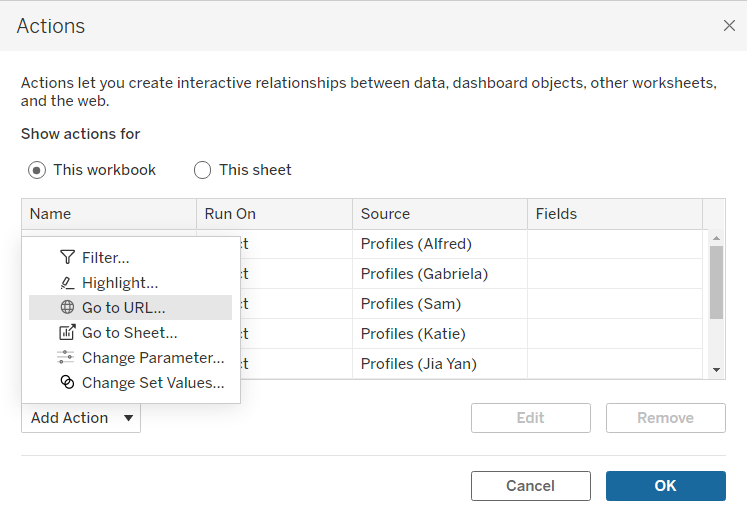The image size is (747, 521).
Task: Choose Go to Sheet... menu entry
Action: [129, 333]
